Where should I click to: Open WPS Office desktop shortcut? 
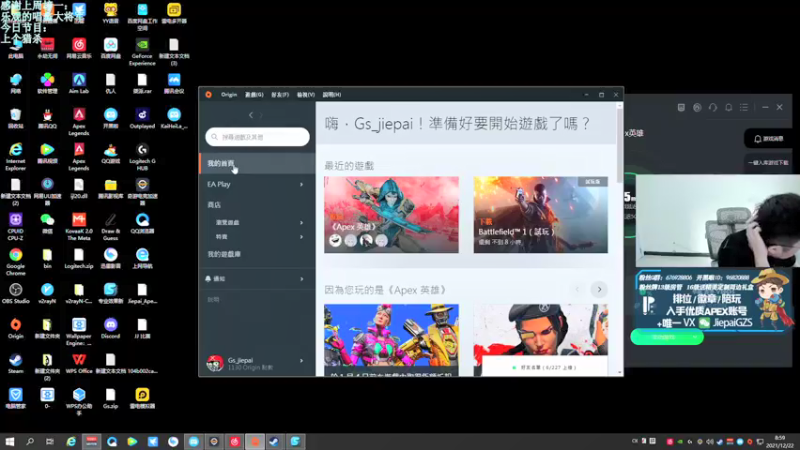pos(79,363)
